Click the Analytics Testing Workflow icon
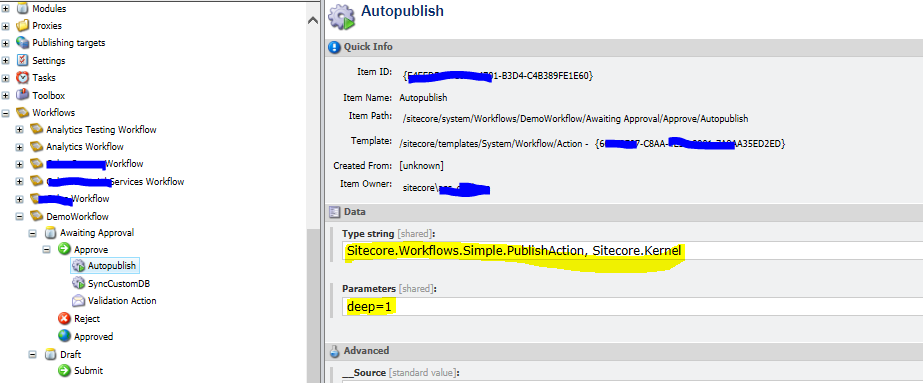This screenshot has height=383, width=923. coord(36,129)
